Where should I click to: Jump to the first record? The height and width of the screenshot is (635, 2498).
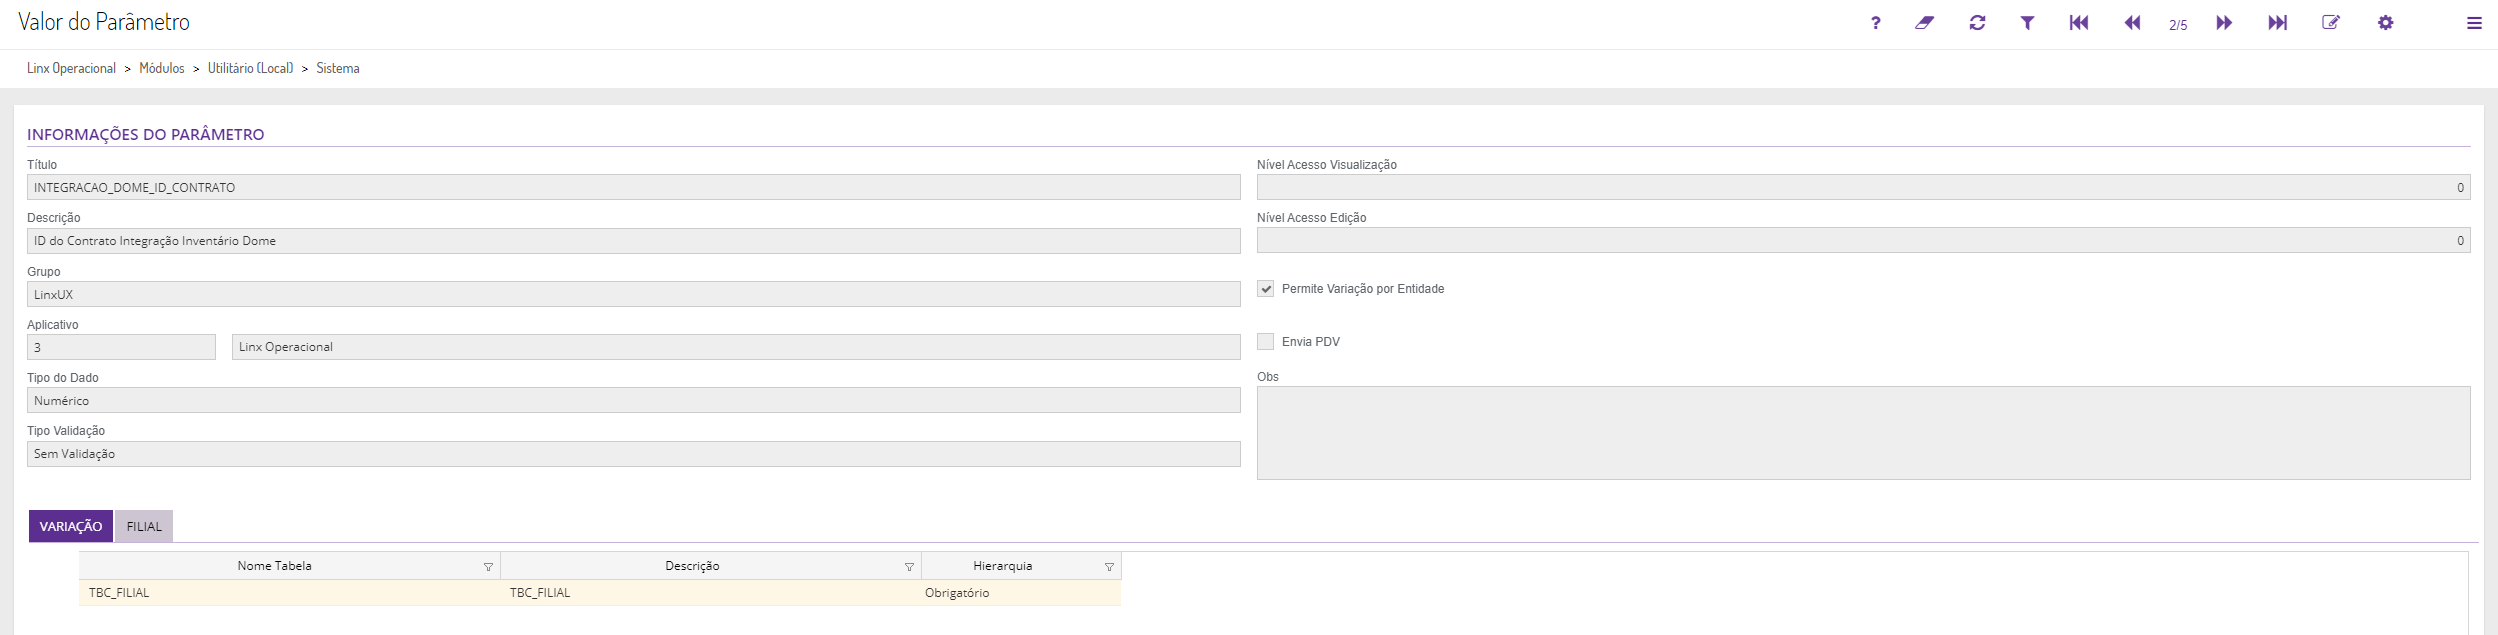coord(2079,23)
